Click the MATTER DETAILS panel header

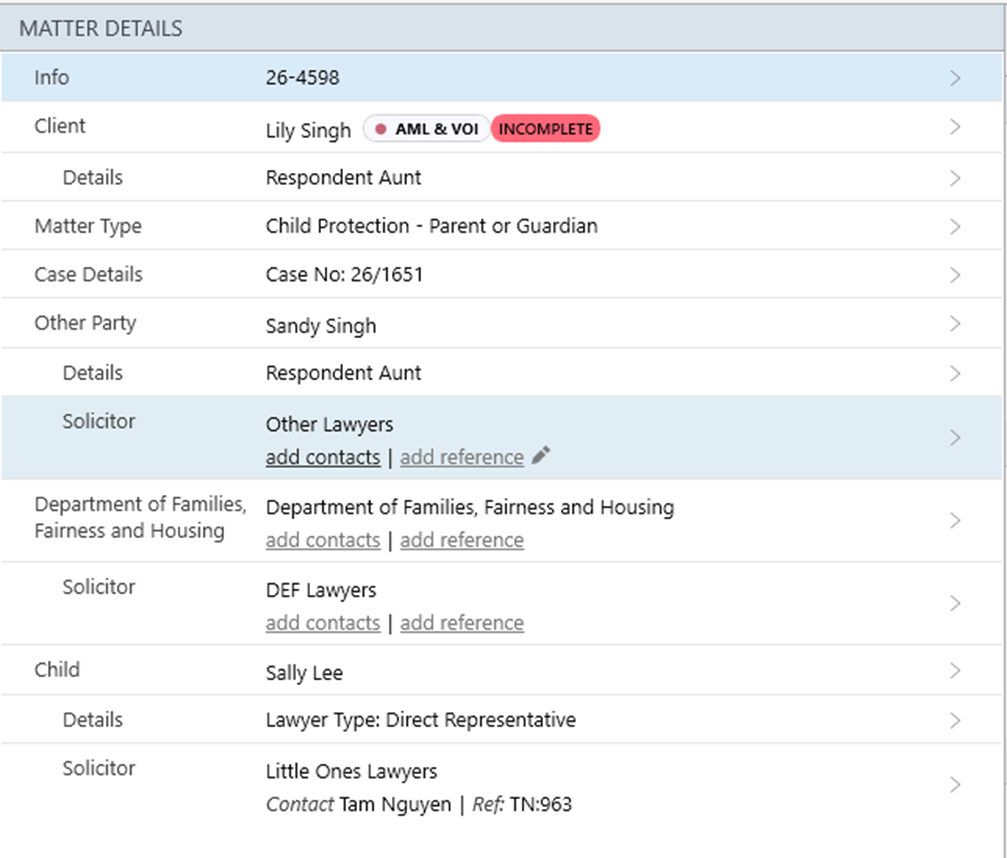[x=101, y=28]
